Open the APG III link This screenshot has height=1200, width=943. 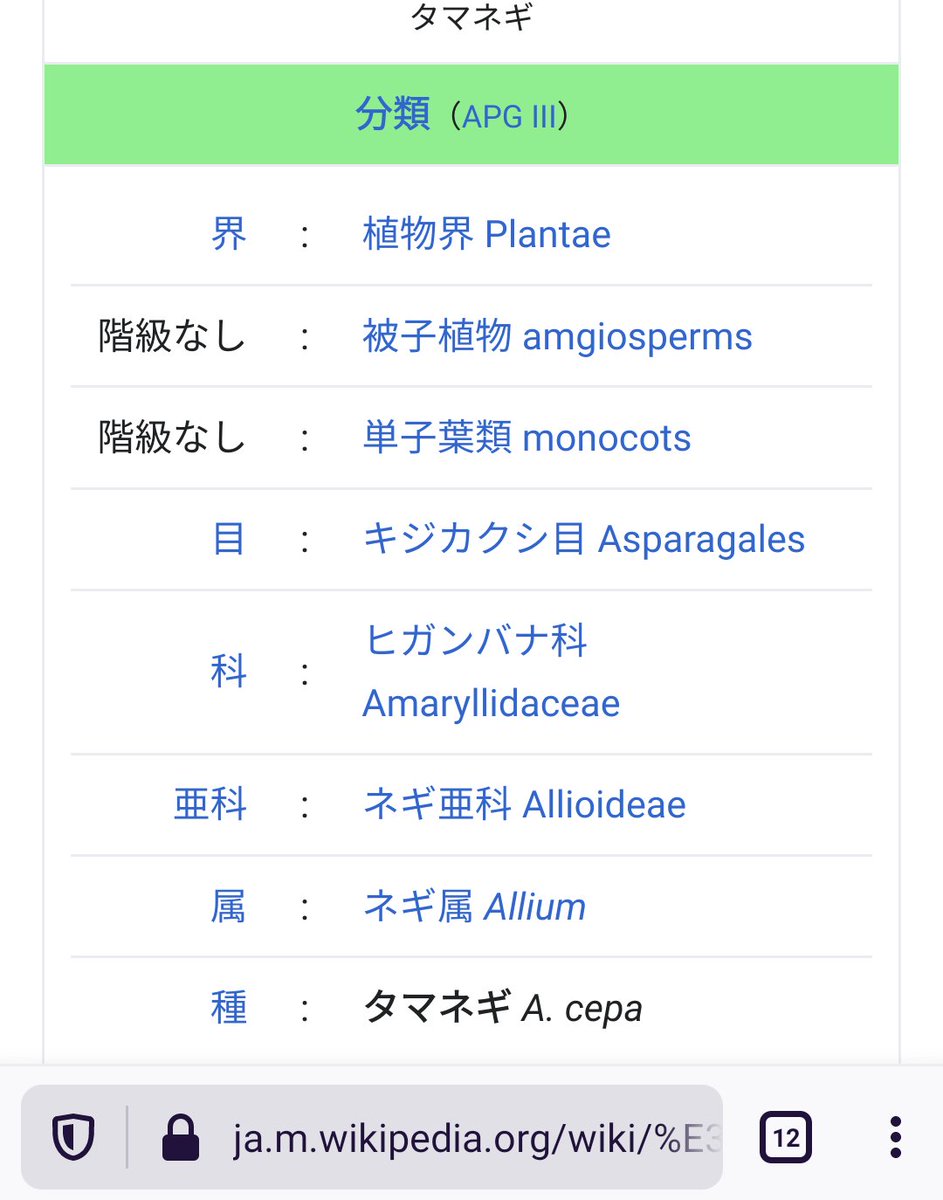coord(509,116)
